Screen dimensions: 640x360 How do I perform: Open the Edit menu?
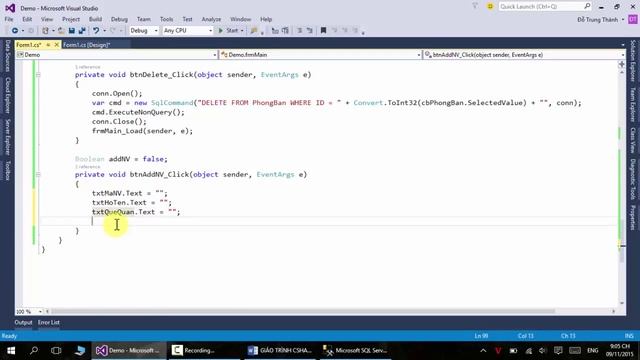(27, 19)
